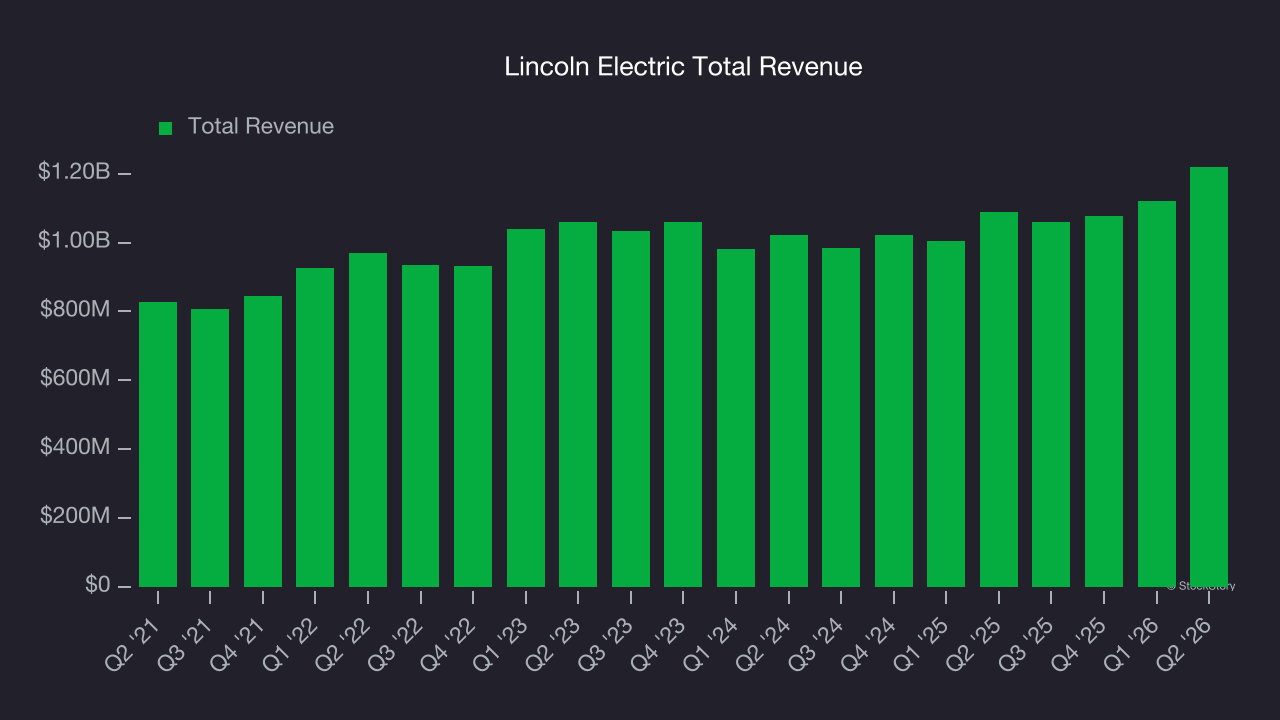Select the Q1 '25 revenue bar
The width and height of the screenshot is (1280, 720).
pos(946,414)
